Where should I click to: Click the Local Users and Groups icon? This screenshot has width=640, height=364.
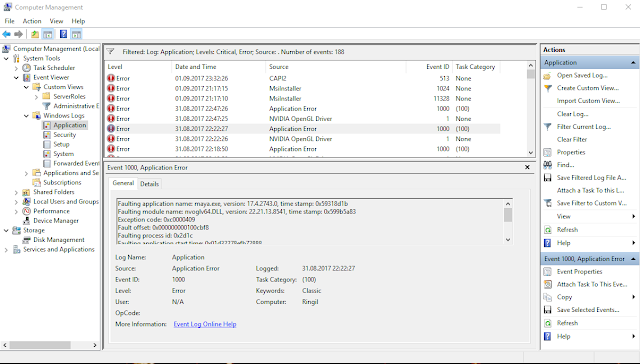coord(27,202)
